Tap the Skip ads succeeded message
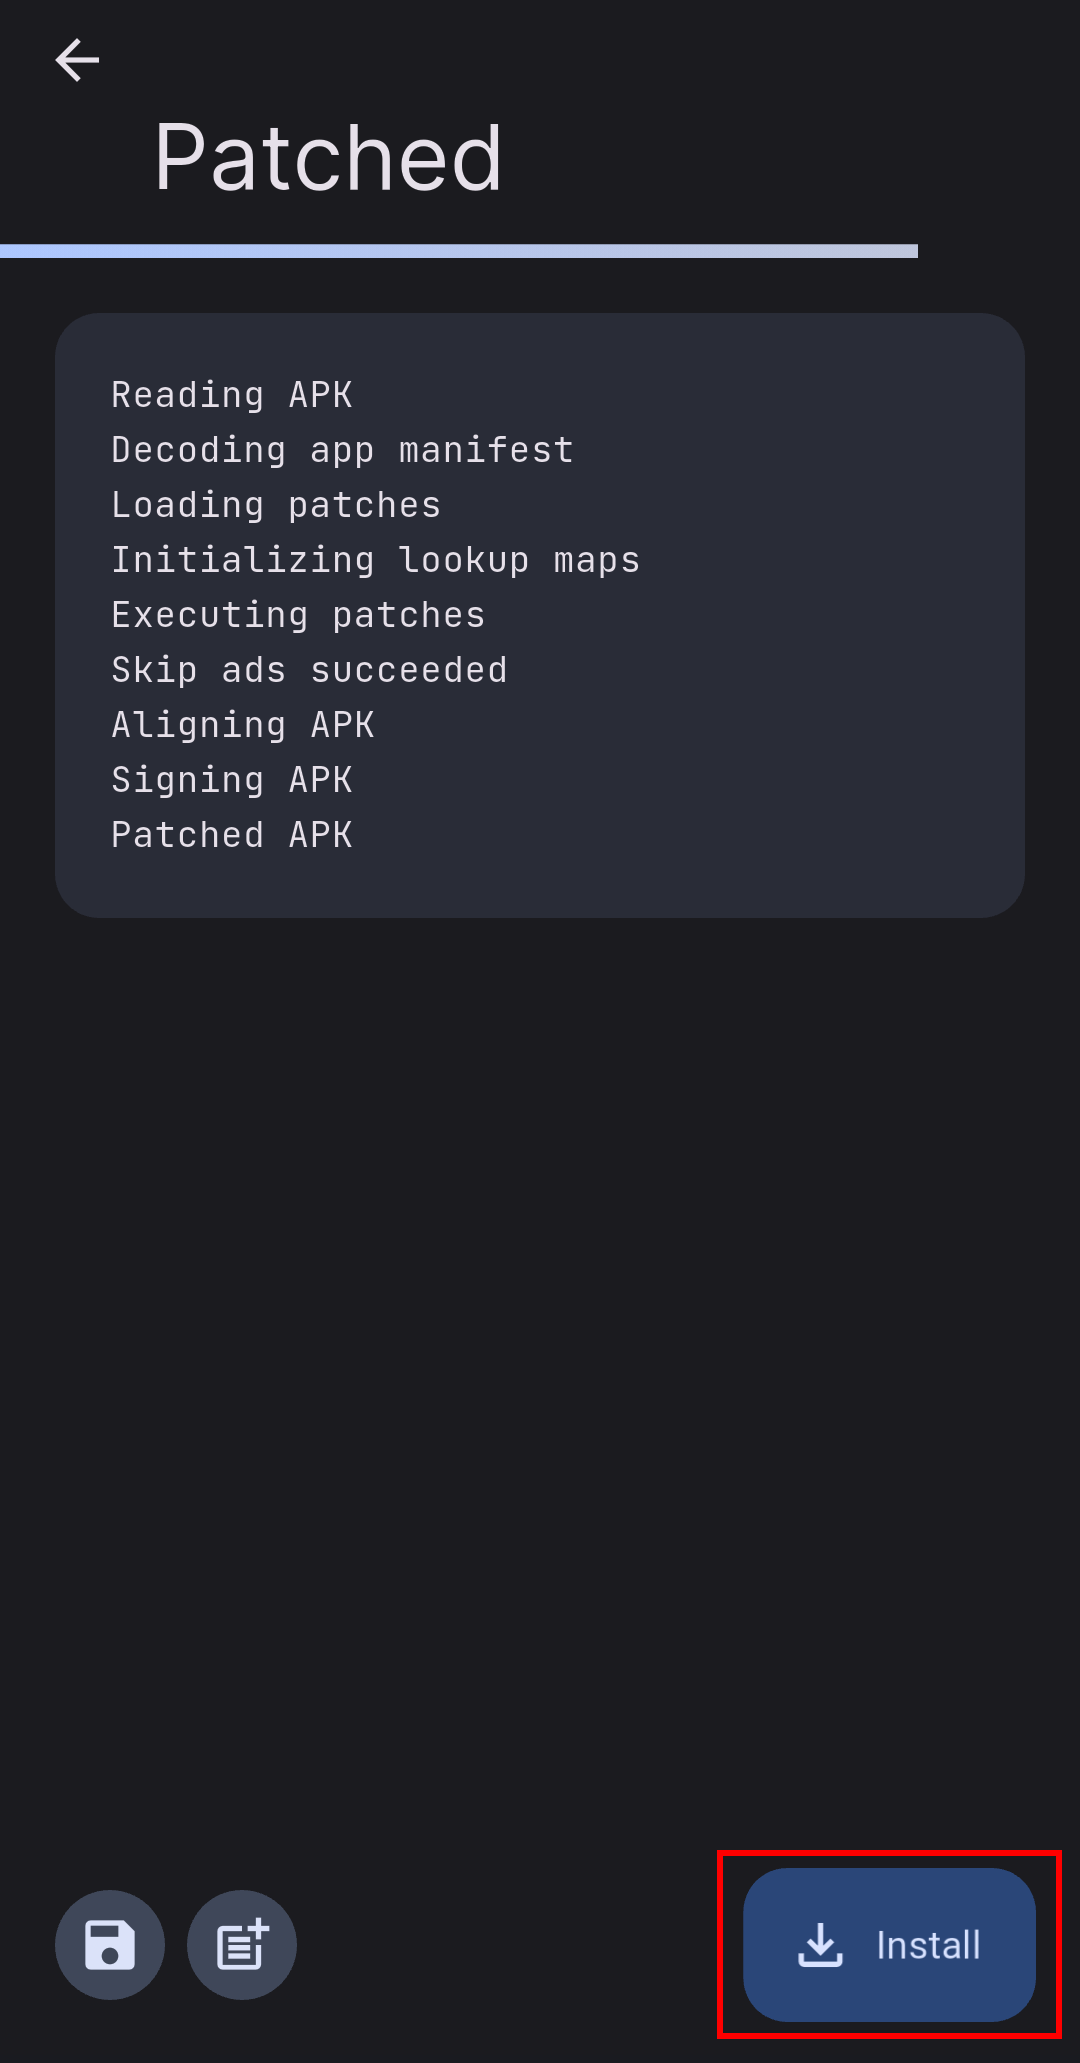This screenshot has height=2063, width=1080. pyautogui.click(x=309, y=670)
